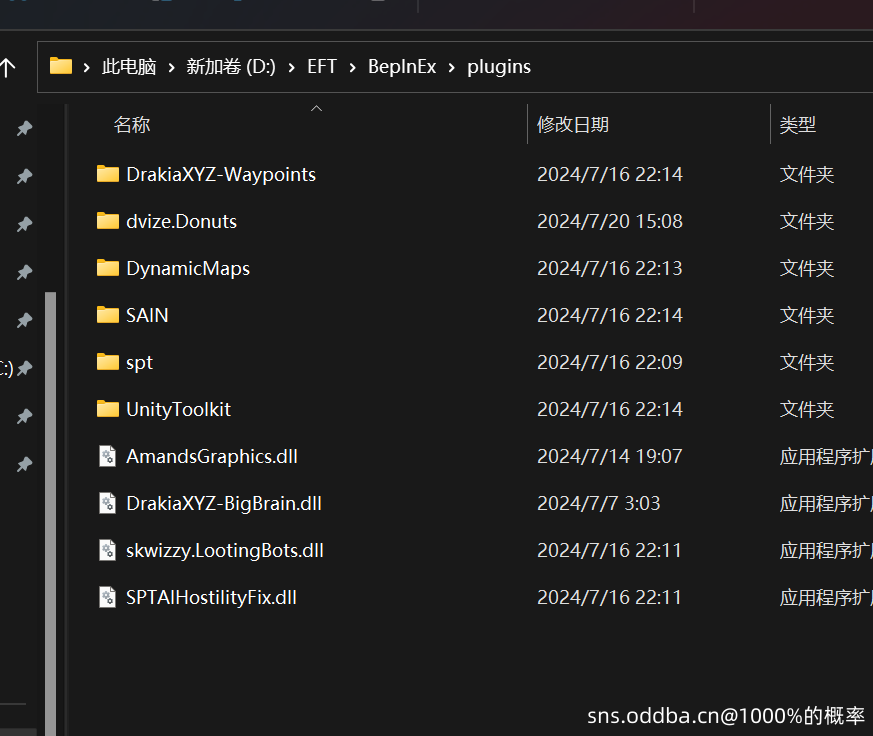Go up one folder level arrow
This screenshot has height=736, width=873.
[7, 67]
